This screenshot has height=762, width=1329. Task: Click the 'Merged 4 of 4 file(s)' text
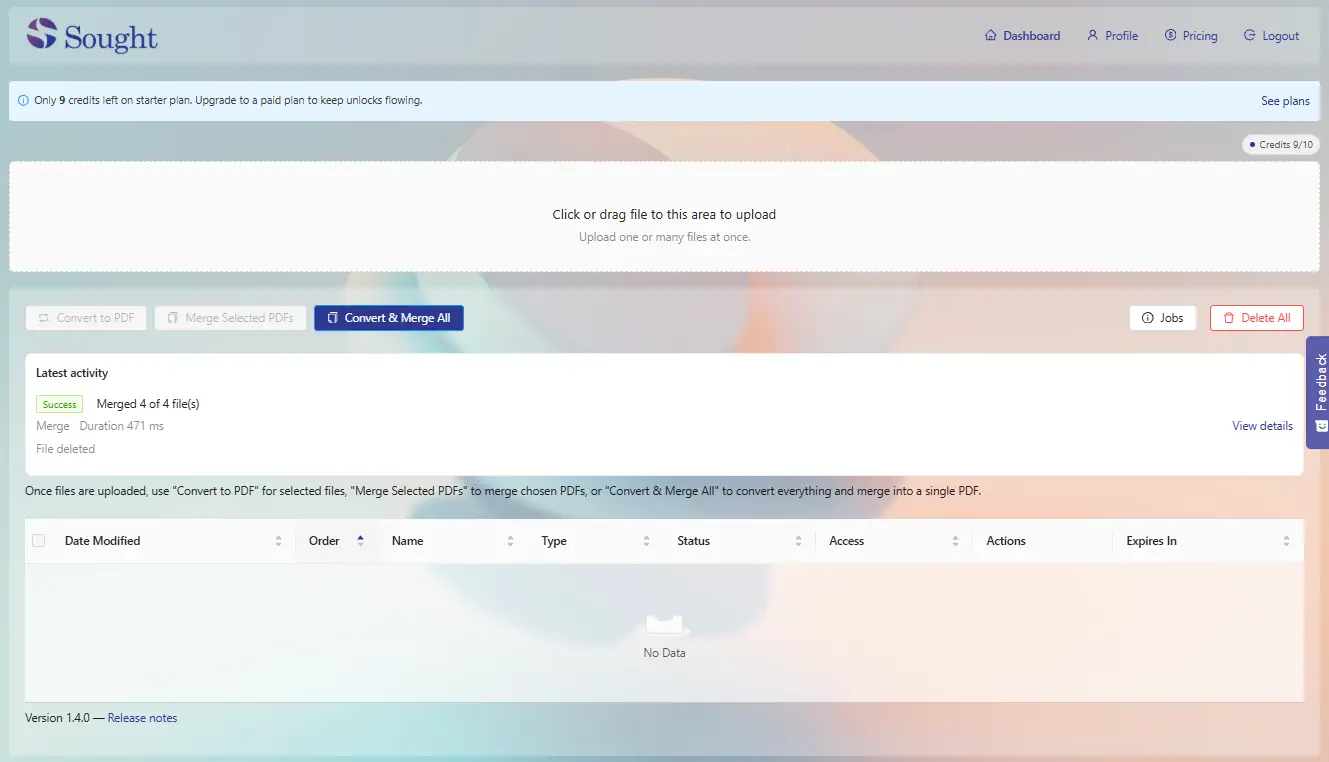[148, 404]
